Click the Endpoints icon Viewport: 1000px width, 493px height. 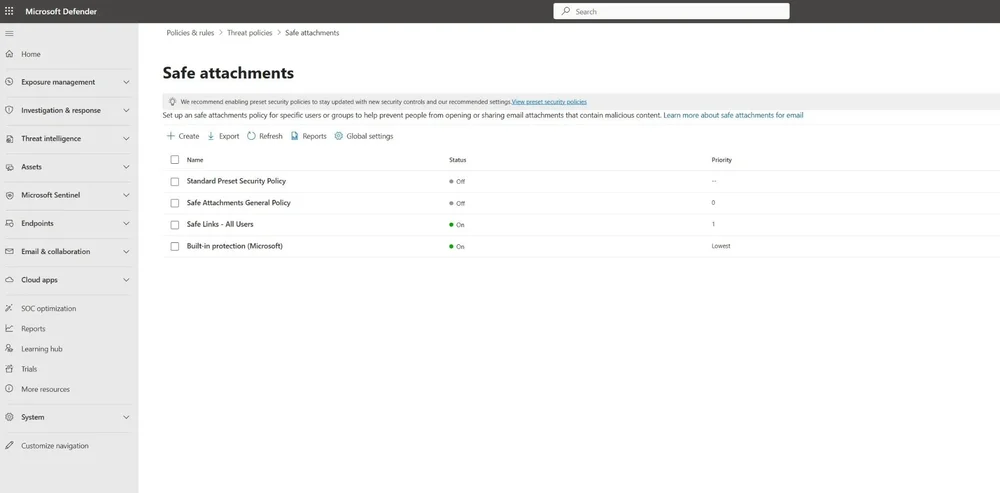point(9,223)
